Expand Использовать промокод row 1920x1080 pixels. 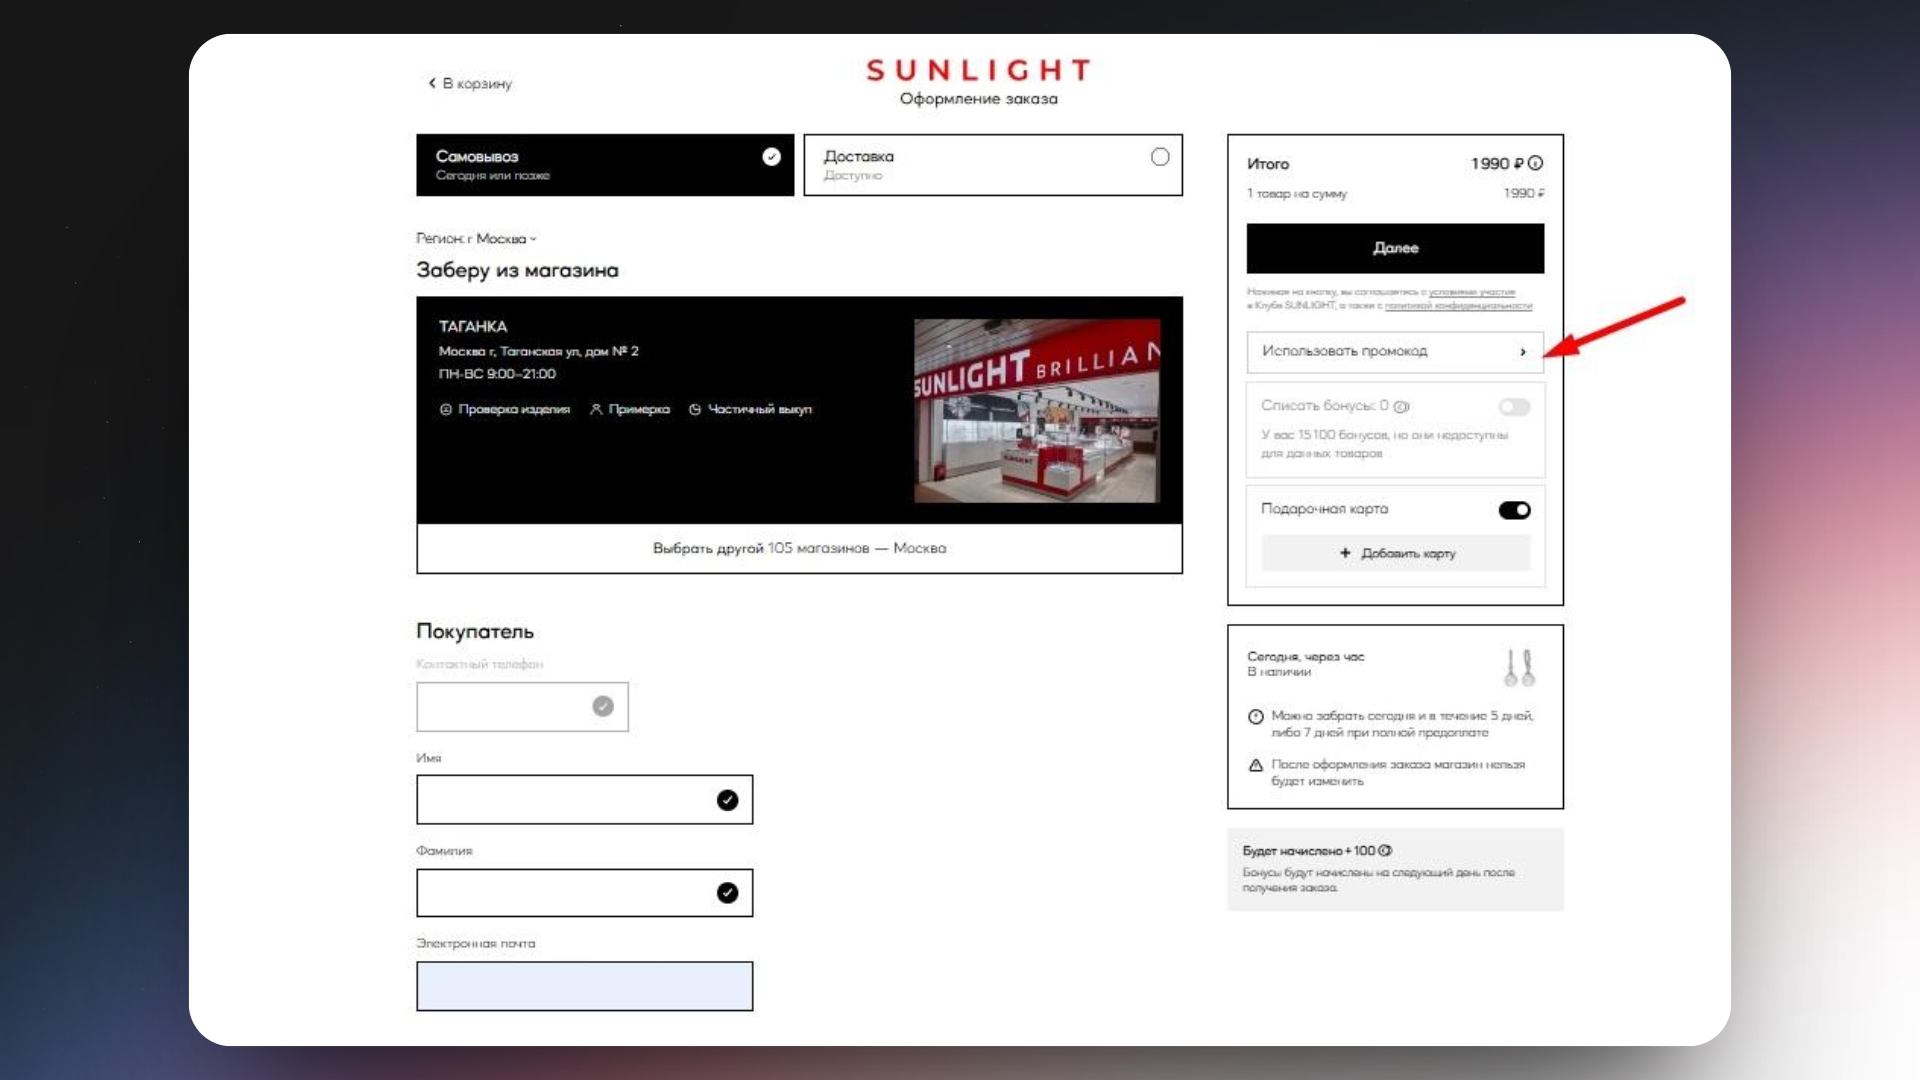(1395, 352)
